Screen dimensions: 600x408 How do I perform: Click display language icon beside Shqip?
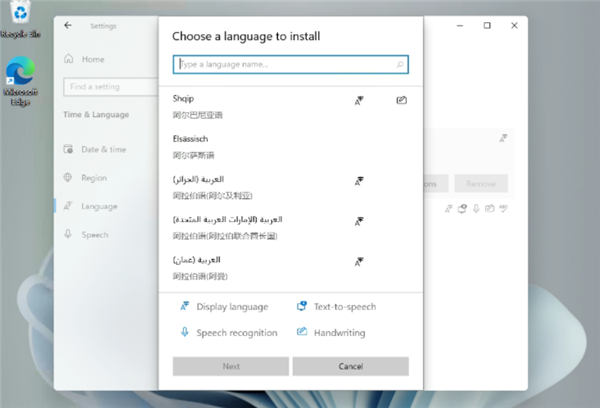(x=359, y=101)
